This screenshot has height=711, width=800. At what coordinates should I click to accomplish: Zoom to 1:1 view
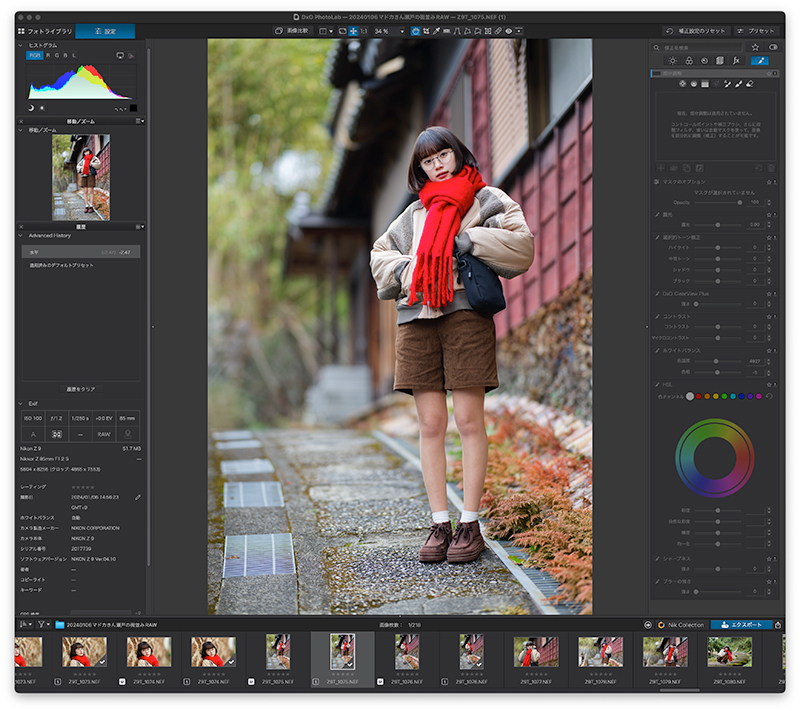pyautogui.click(x=364, y=31)
